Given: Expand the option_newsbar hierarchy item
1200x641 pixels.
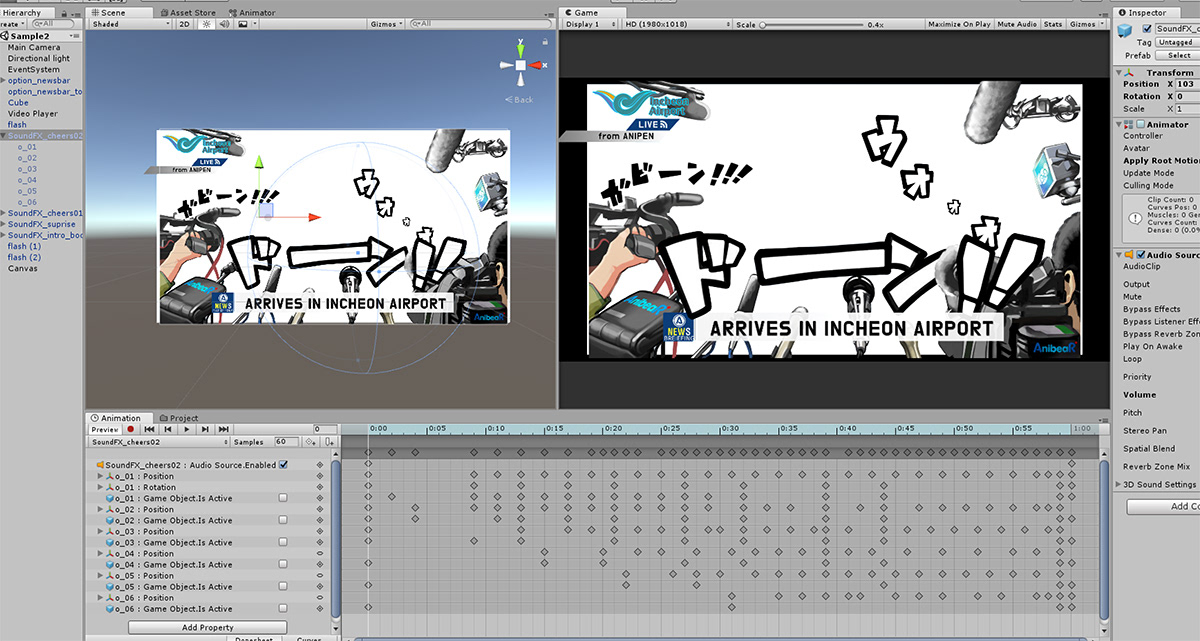Looking at the screenshot, I should [3, 80].
